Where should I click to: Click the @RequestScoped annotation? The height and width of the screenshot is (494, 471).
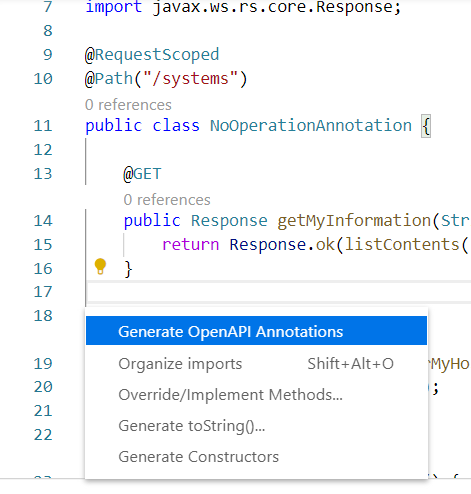pyautogui.click(x=152, y=55)
